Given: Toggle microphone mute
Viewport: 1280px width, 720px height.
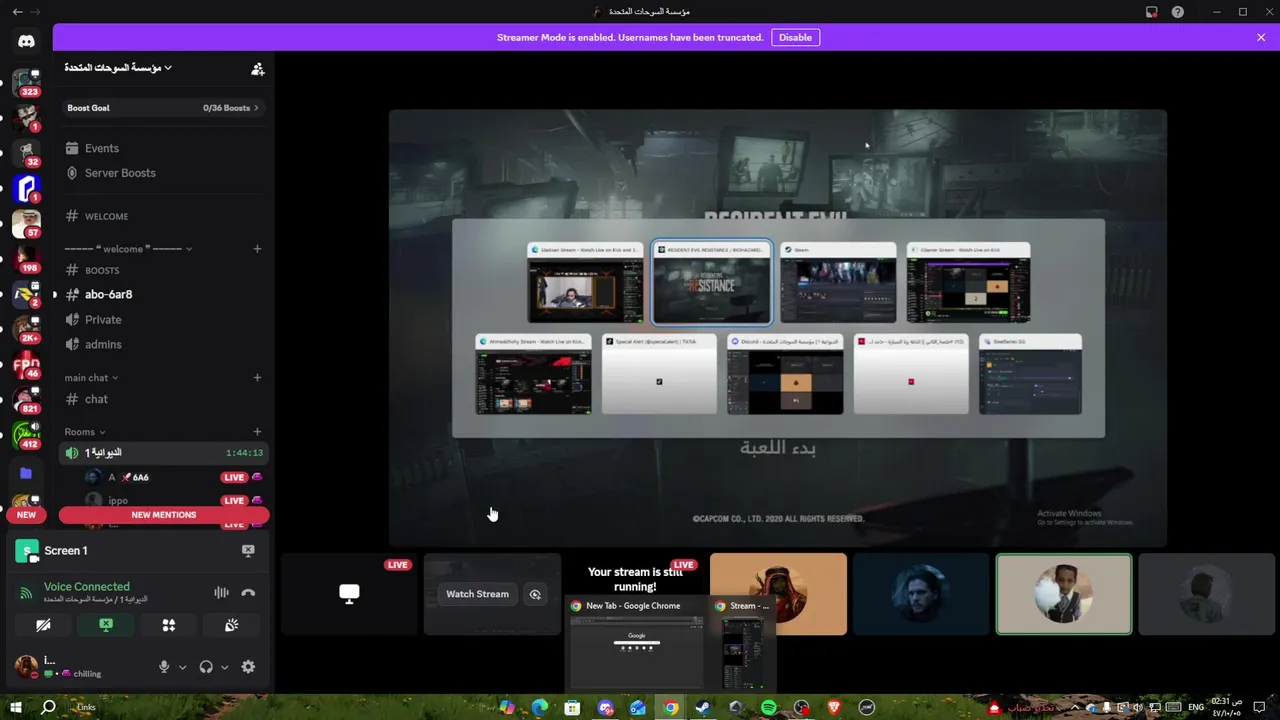Looking at the screenshot, I should click(164, 667).
